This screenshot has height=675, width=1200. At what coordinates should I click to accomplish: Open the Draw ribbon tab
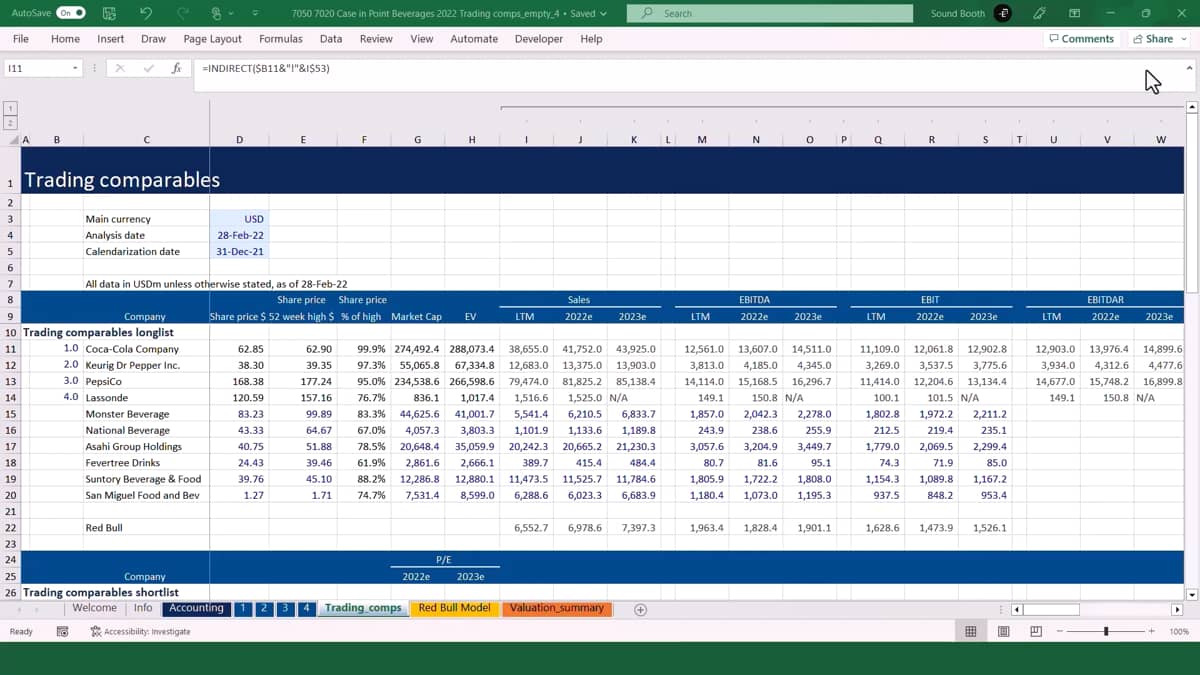pos(153,39)
